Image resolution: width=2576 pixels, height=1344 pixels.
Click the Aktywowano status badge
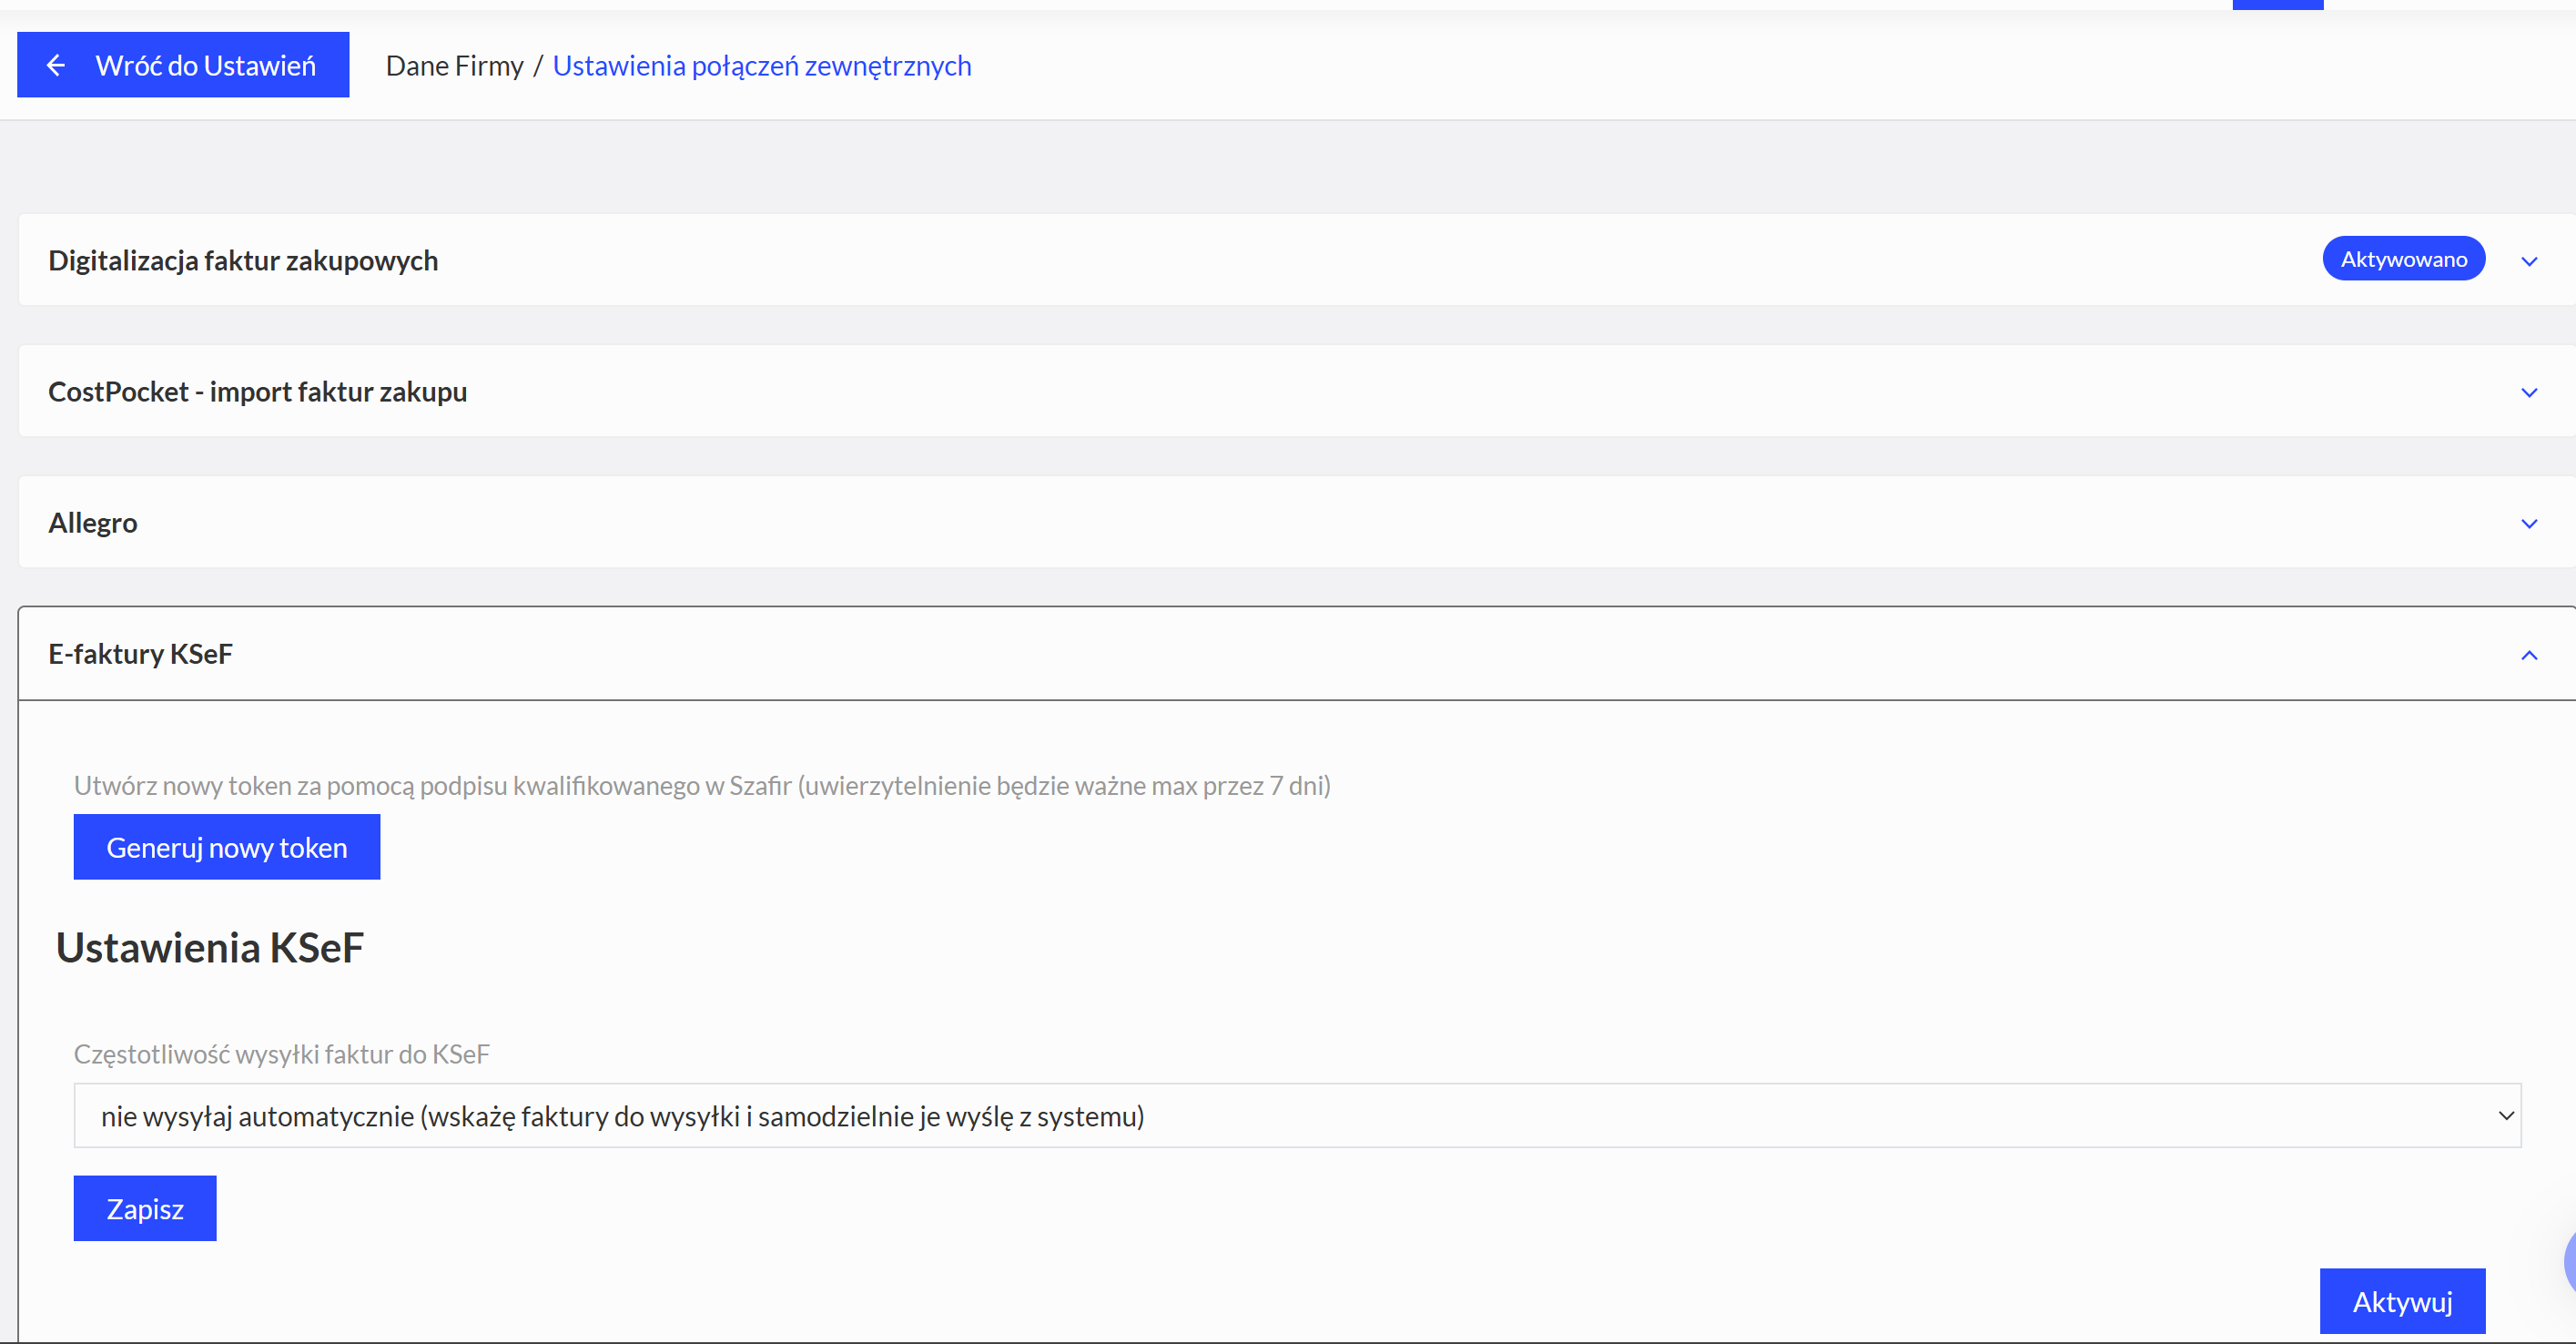2403,259
